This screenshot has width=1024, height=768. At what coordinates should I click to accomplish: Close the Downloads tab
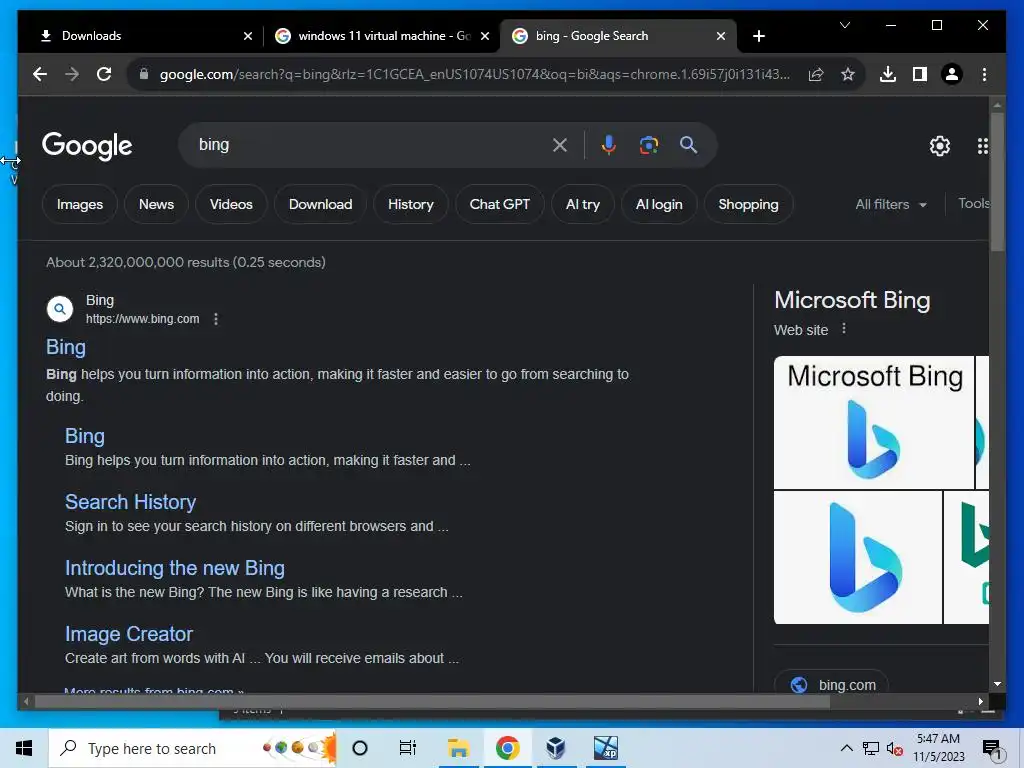[x=248, y=36]
